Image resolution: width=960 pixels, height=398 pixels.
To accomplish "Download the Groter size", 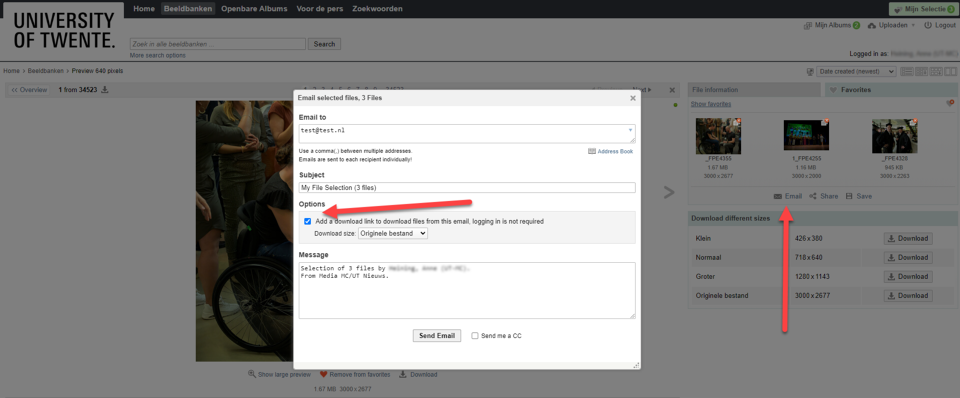I will pyautogui.click(x=908, y=277).
